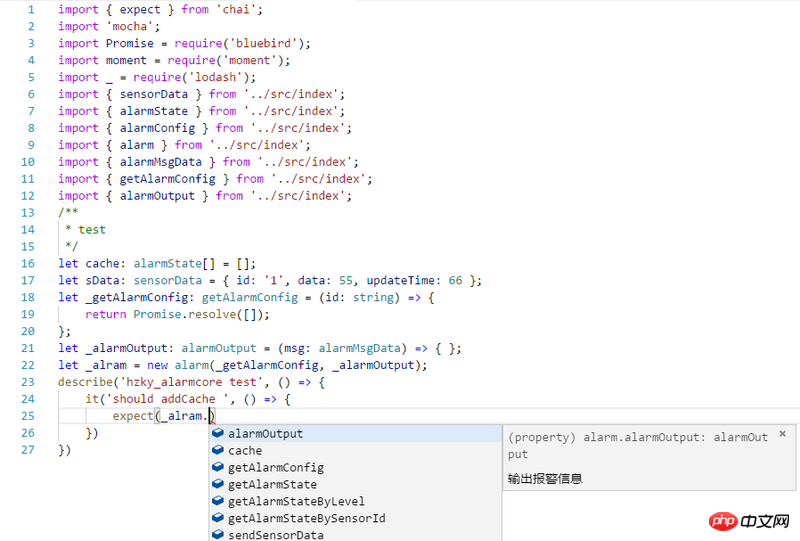Click Promise.resolve on line 19
The image size is (800, 541).
184,314
